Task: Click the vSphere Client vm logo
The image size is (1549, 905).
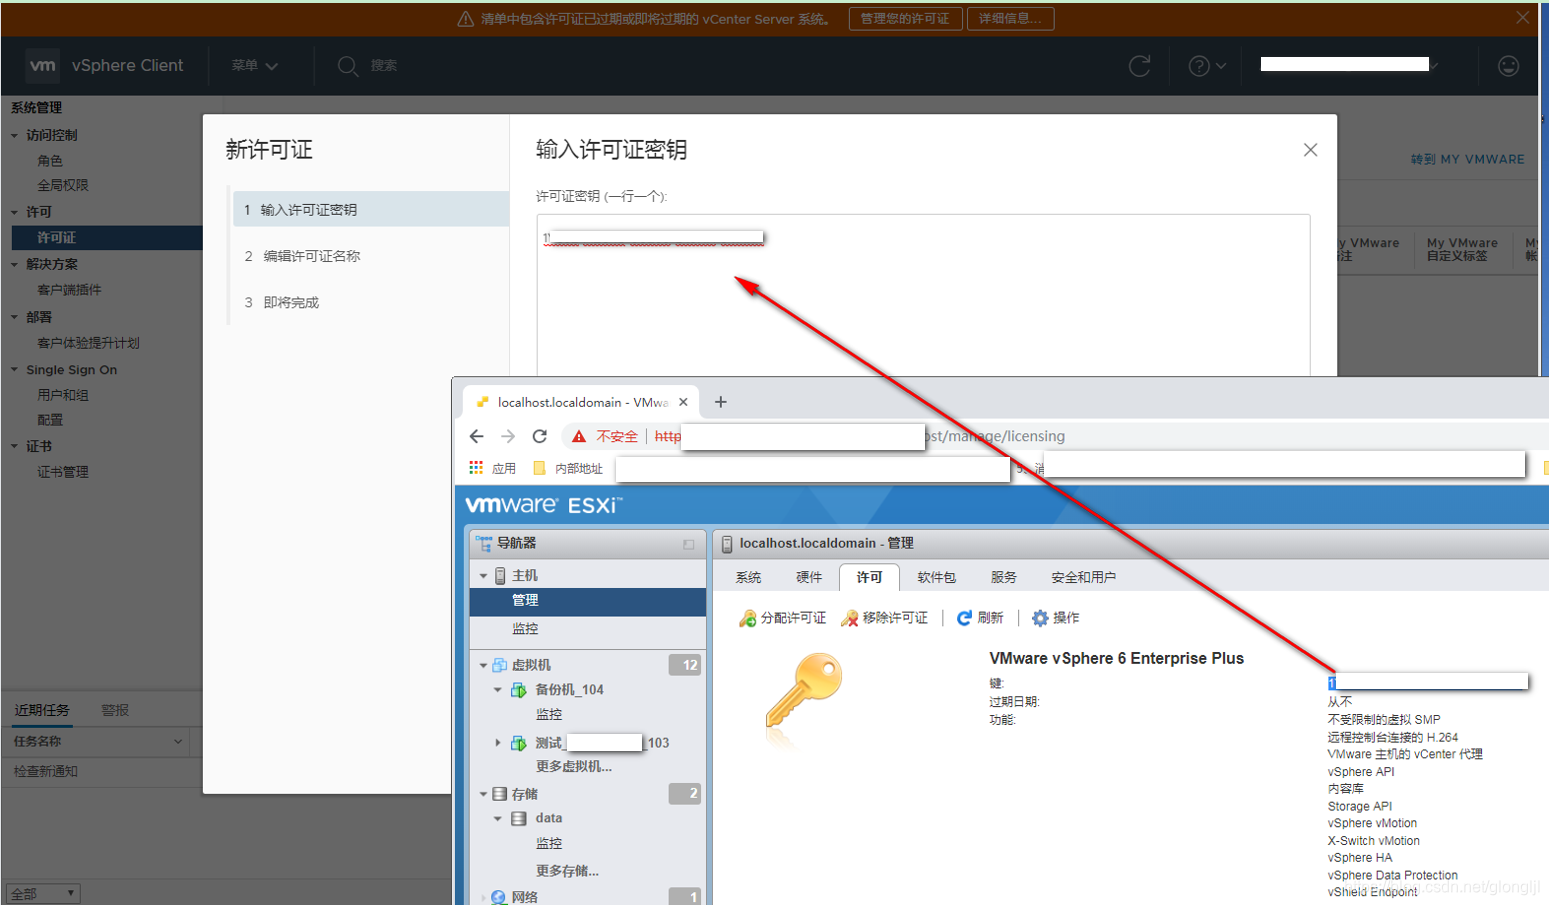Action: (42, 65)
